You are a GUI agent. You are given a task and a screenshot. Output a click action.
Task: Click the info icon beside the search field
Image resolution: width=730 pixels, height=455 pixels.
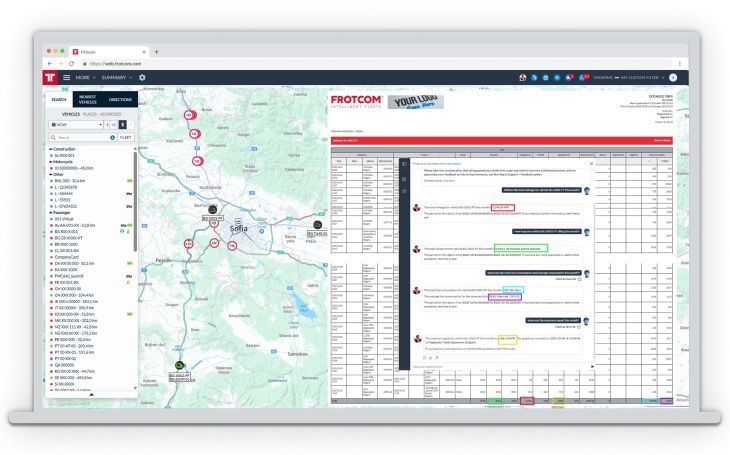click(112, 137)
